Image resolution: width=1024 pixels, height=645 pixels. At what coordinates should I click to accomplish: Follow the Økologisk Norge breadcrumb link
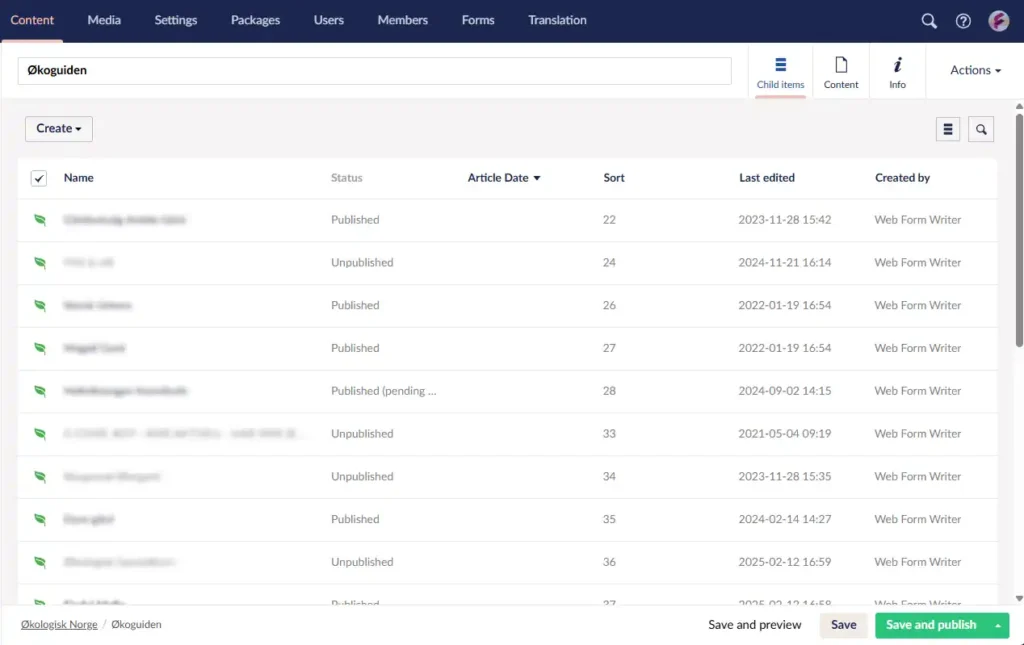(58, 624)
